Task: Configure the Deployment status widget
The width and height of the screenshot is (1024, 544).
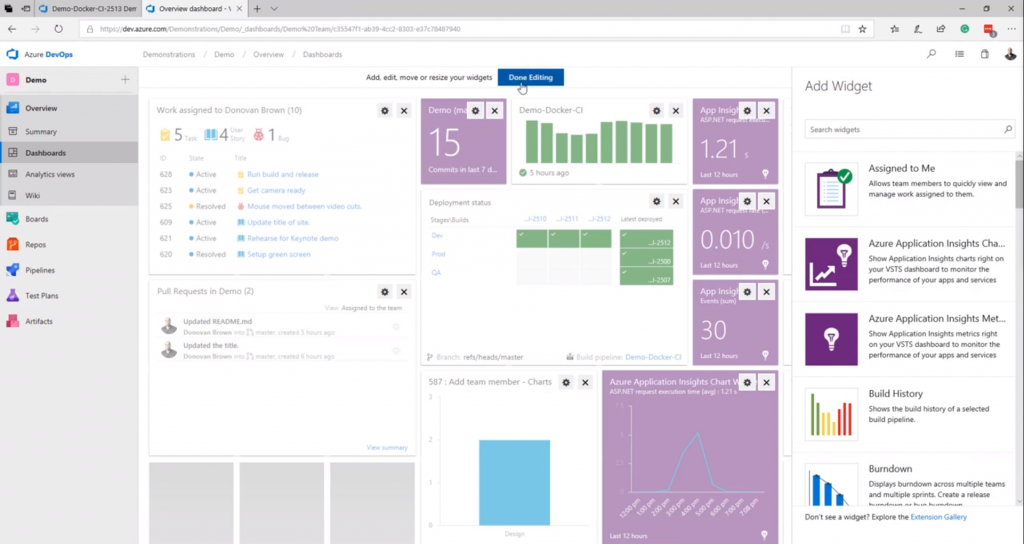Action: (656, 202)
